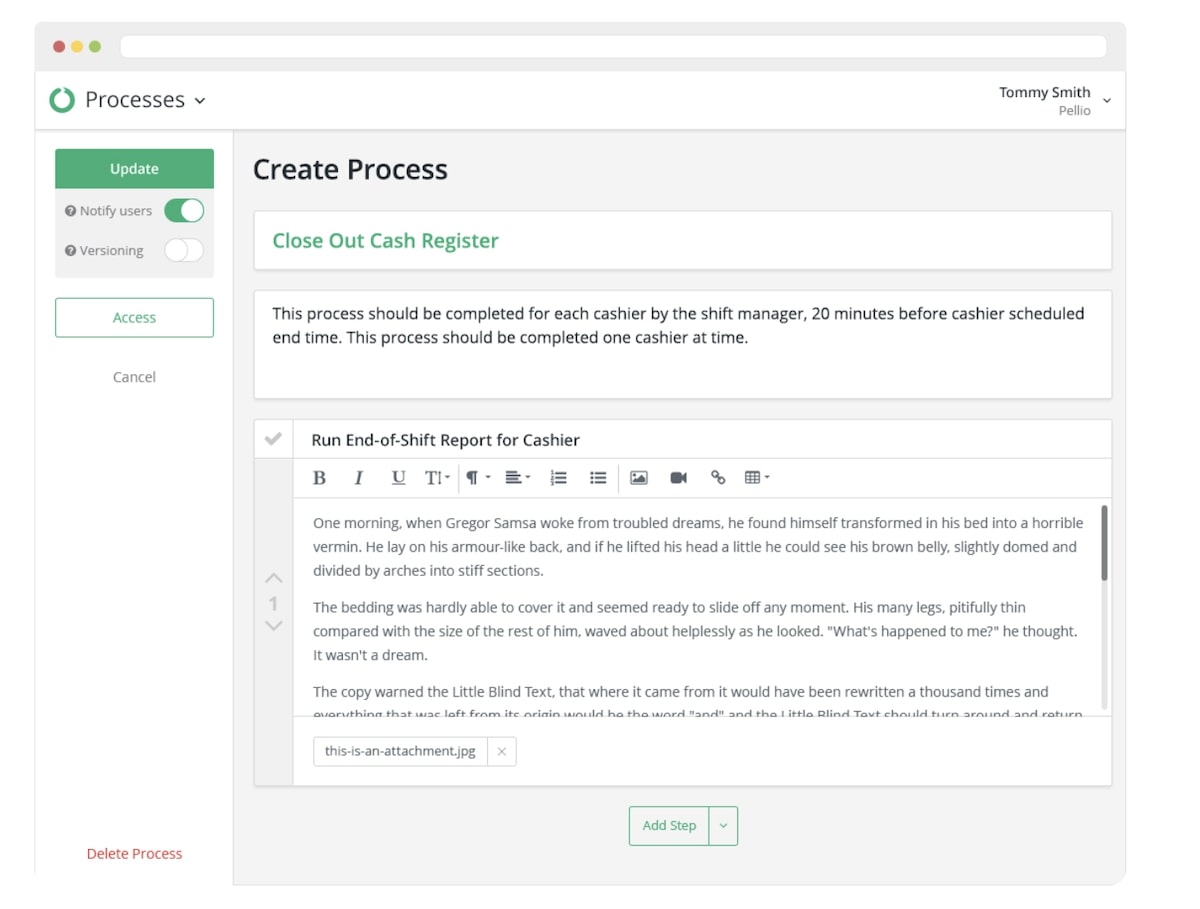Click the underline formatting icon

(398, 478)
